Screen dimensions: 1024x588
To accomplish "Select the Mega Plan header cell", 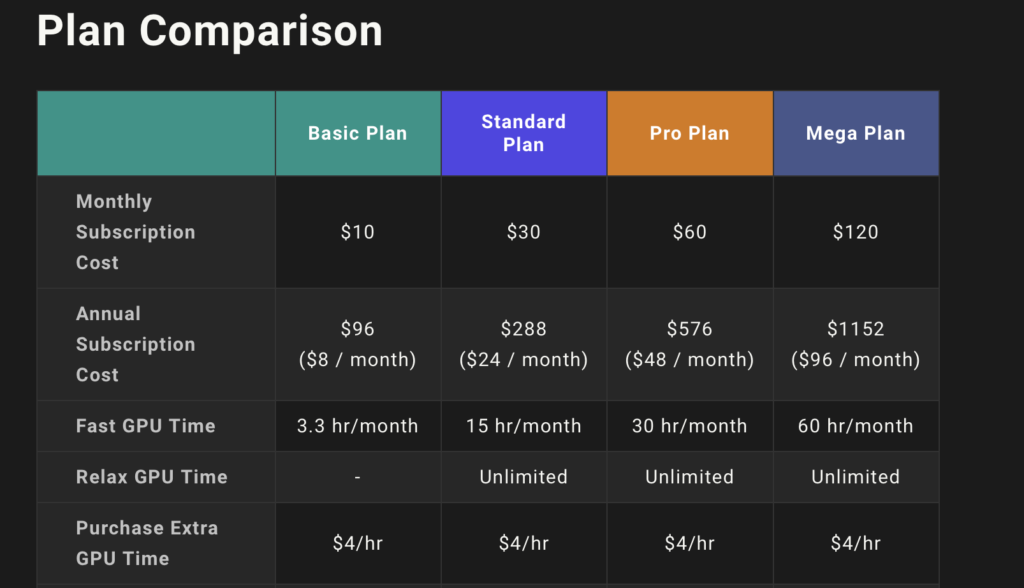I will [856, 133].
